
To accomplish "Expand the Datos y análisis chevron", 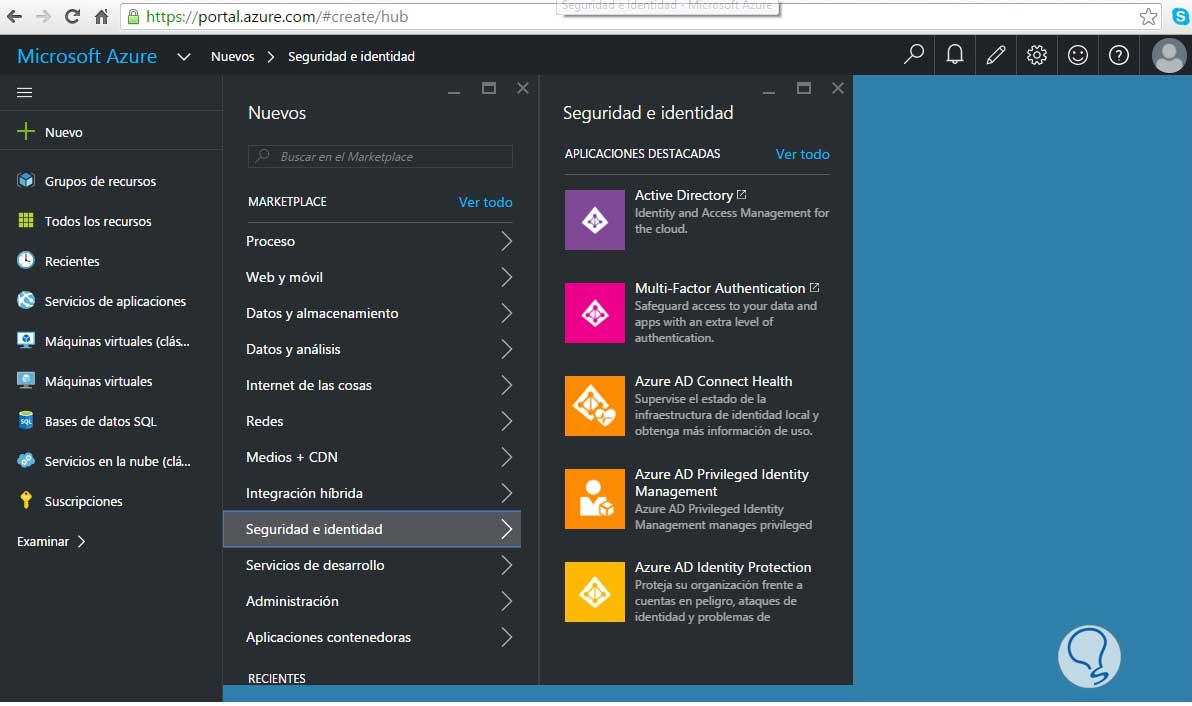I will [x=507, y=349].
